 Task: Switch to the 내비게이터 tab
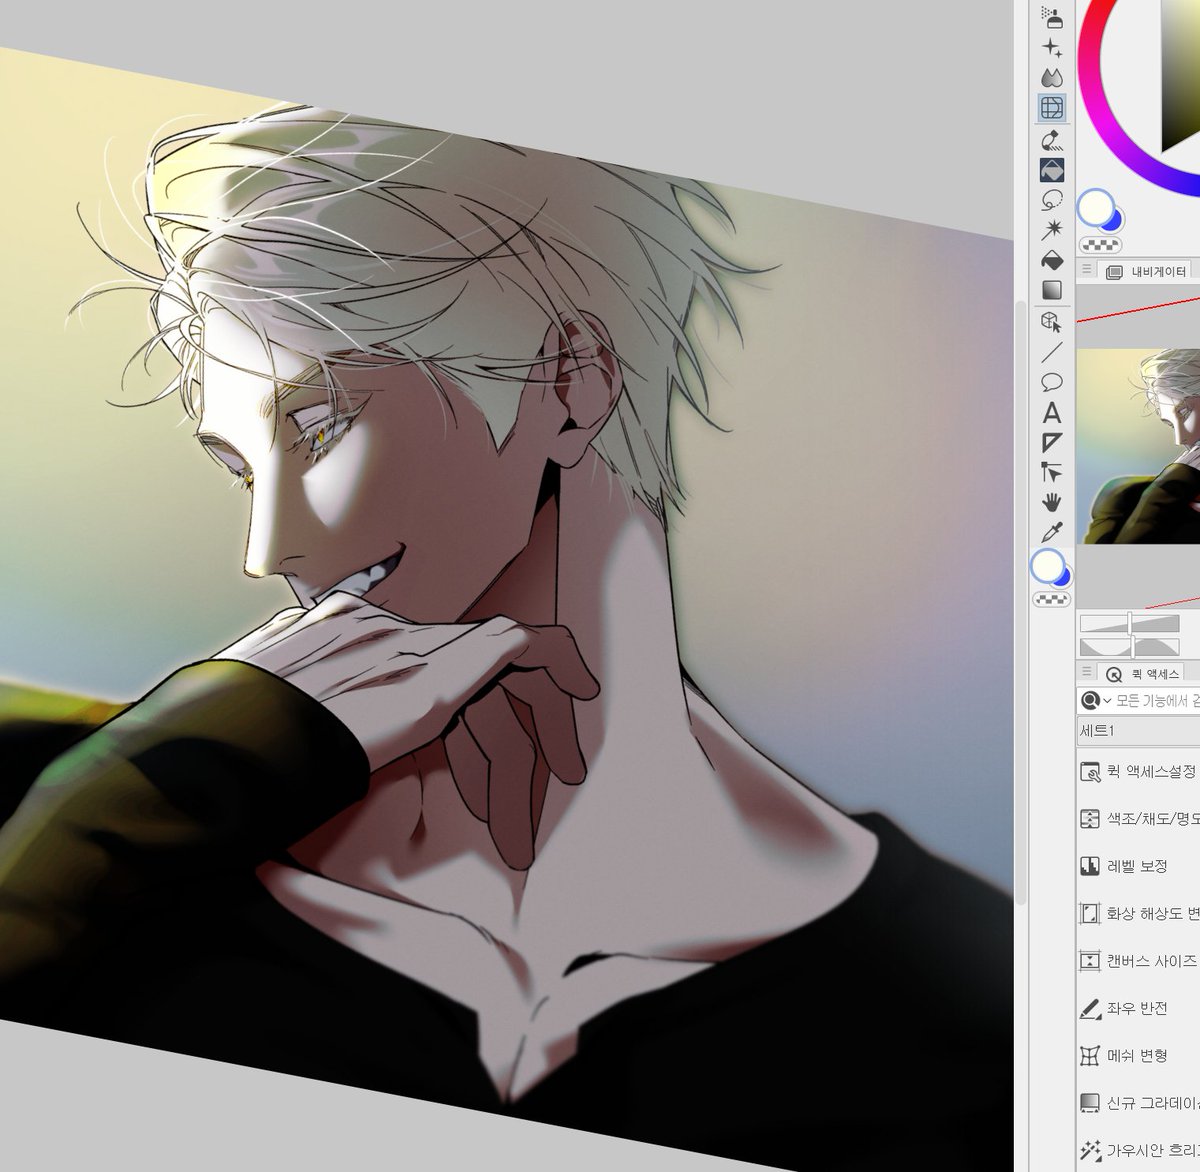tap(1147, 271)
